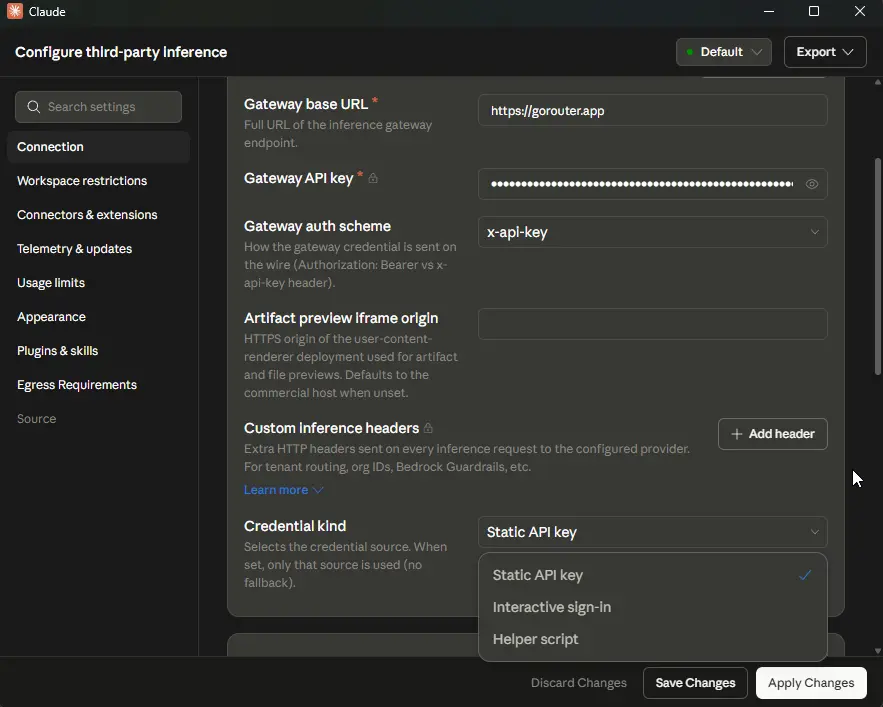Viewport: 883px width, 707px height.
Task: Open Connectors & extensions section
Action: [98, 215]
